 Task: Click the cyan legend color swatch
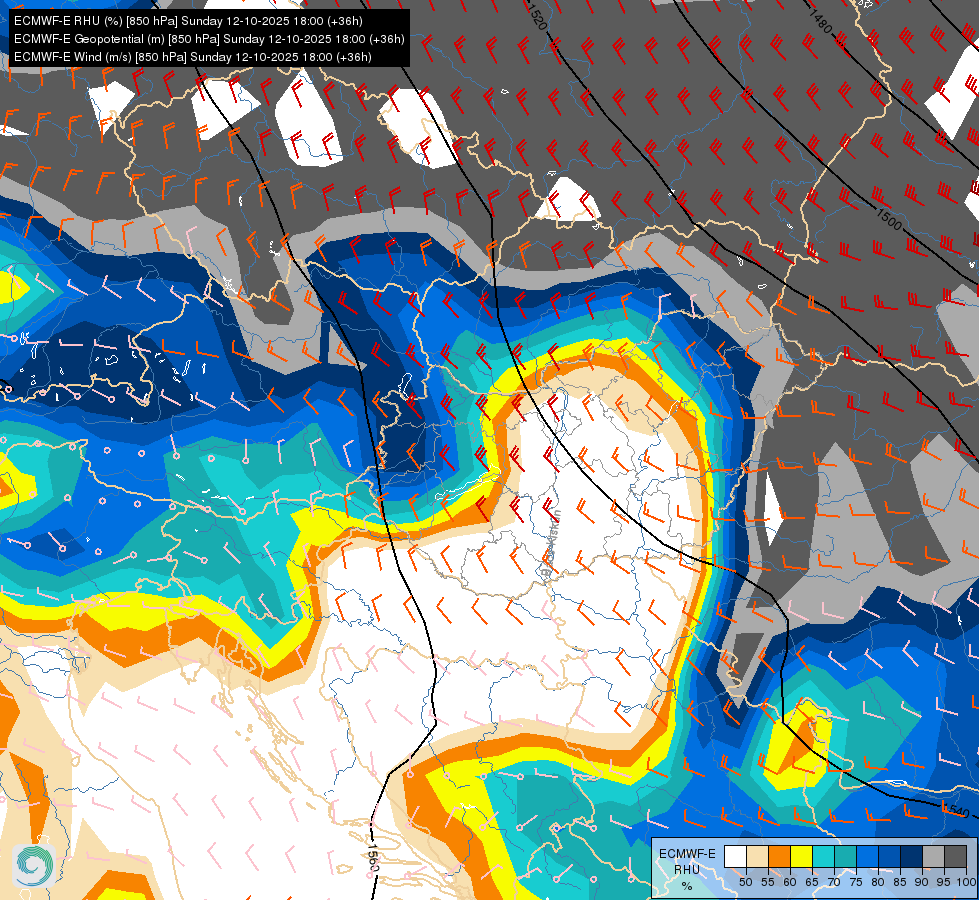pyautogui.click(x=824, y=856)
